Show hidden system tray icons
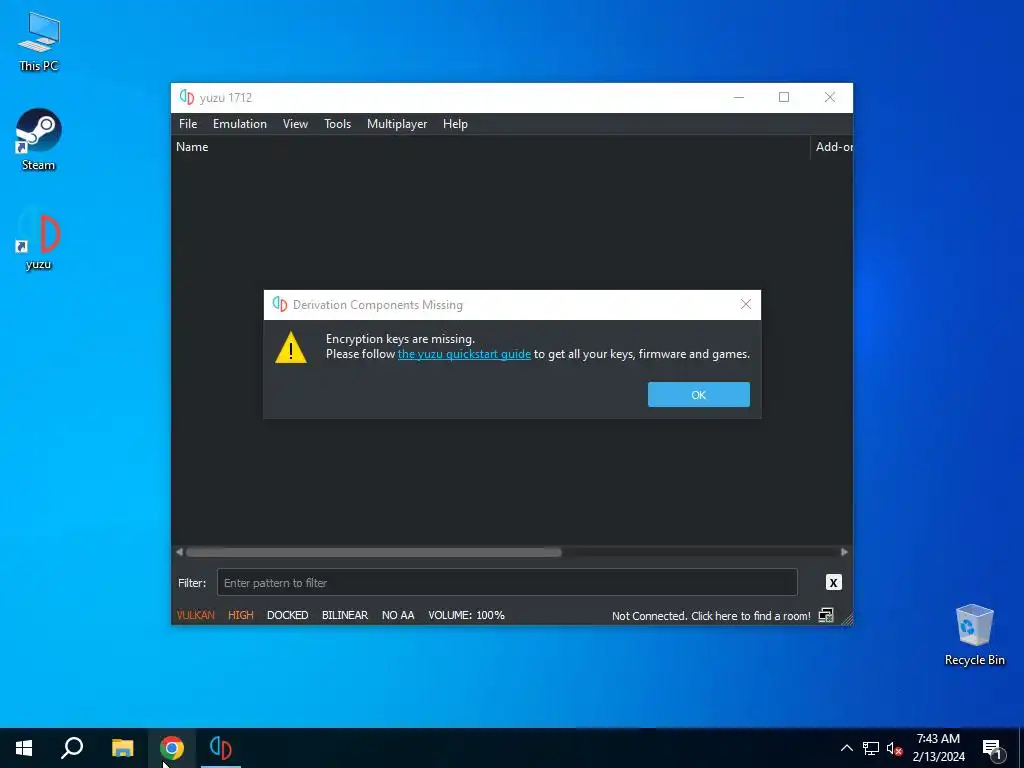Viewport: 1024px width, 768px height. [846, 748]
